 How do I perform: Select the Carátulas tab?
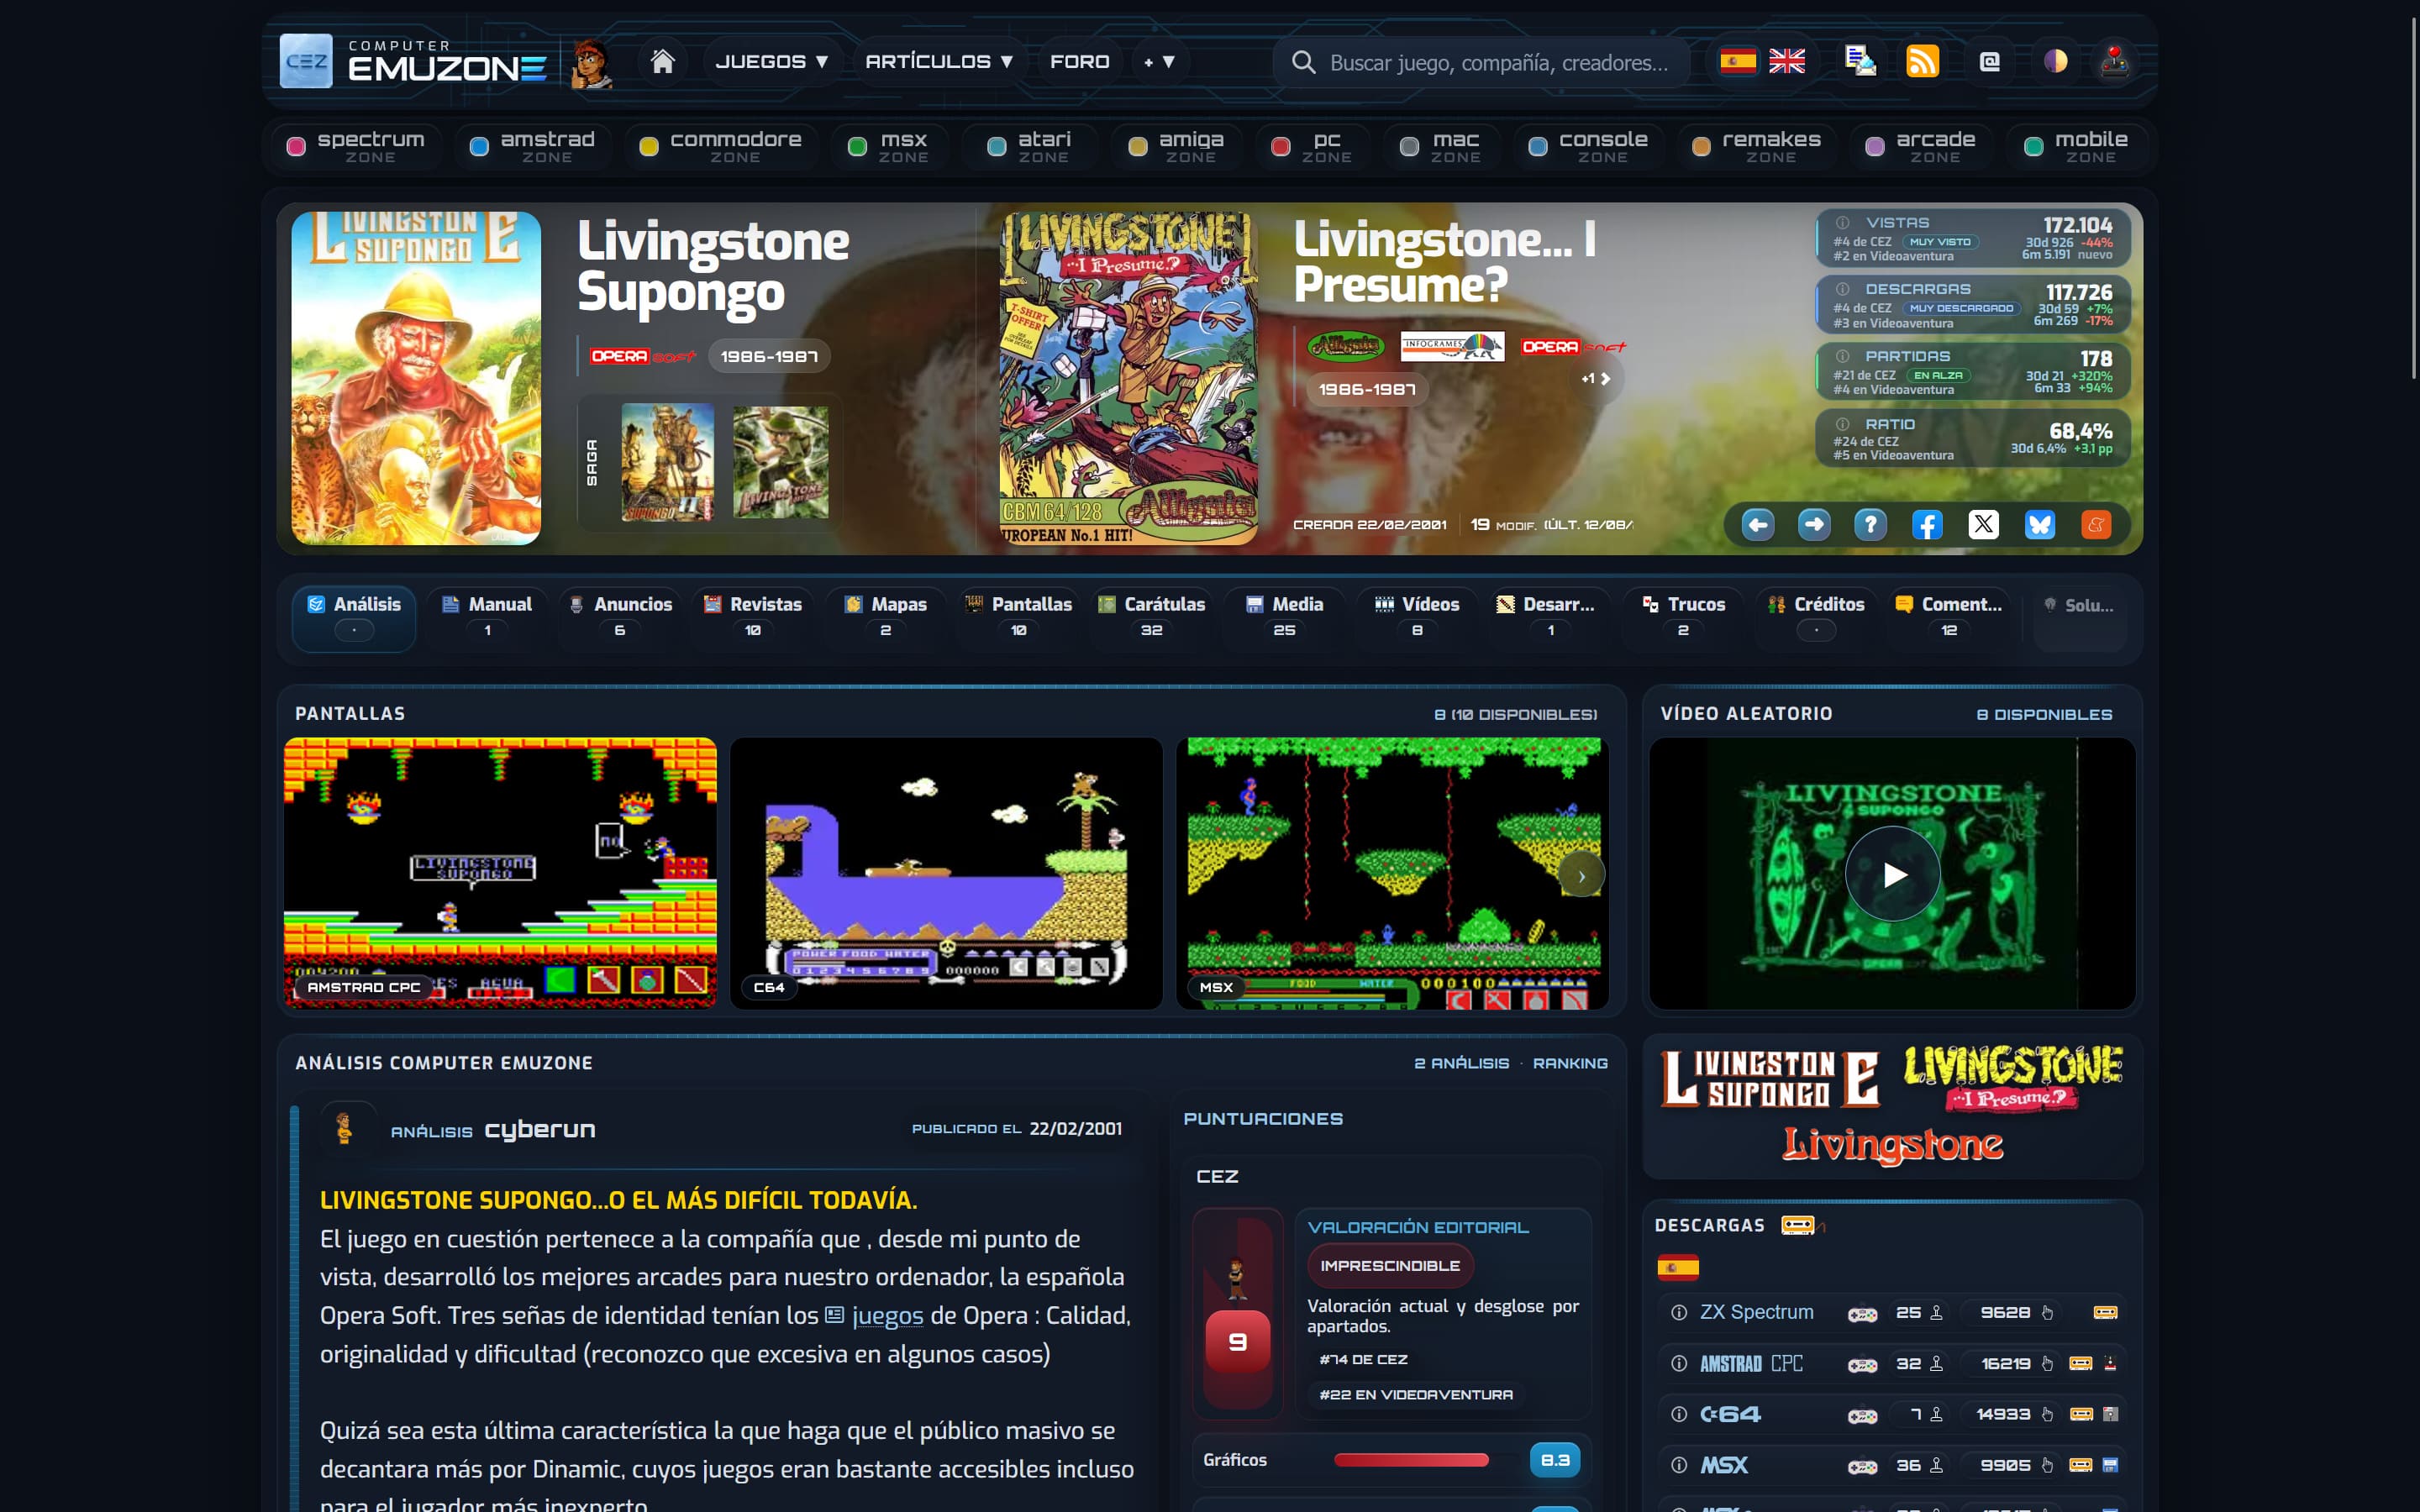(1152, 618)
